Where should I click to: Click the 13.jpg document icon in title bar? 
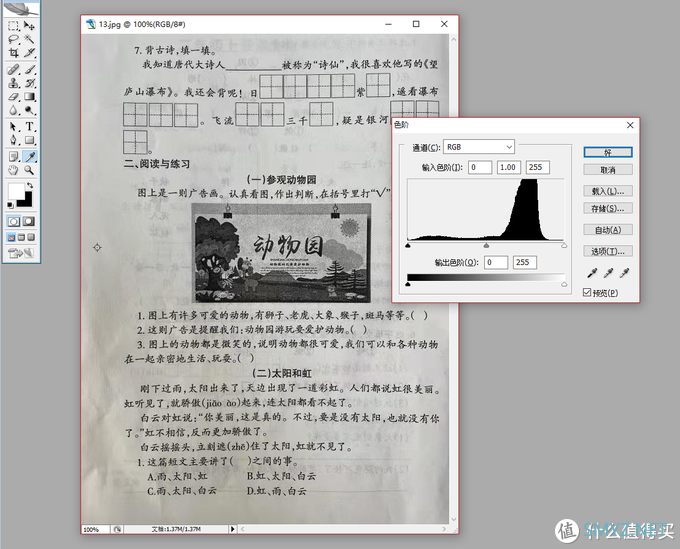tap(91, 24)
